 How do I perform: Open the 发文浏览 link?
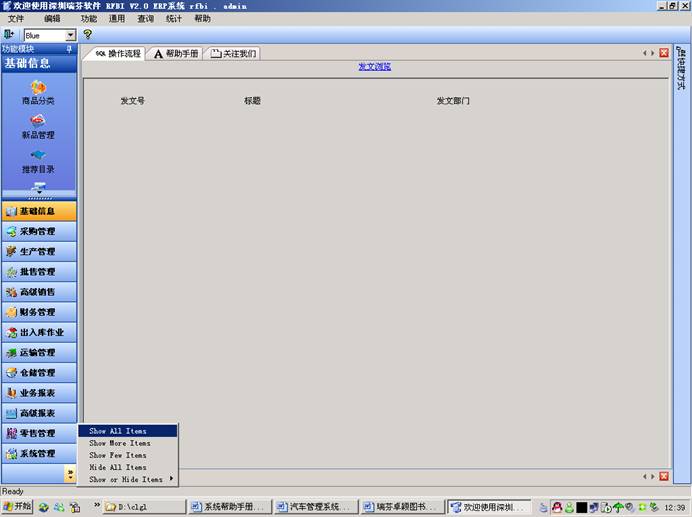coord(374,67)
